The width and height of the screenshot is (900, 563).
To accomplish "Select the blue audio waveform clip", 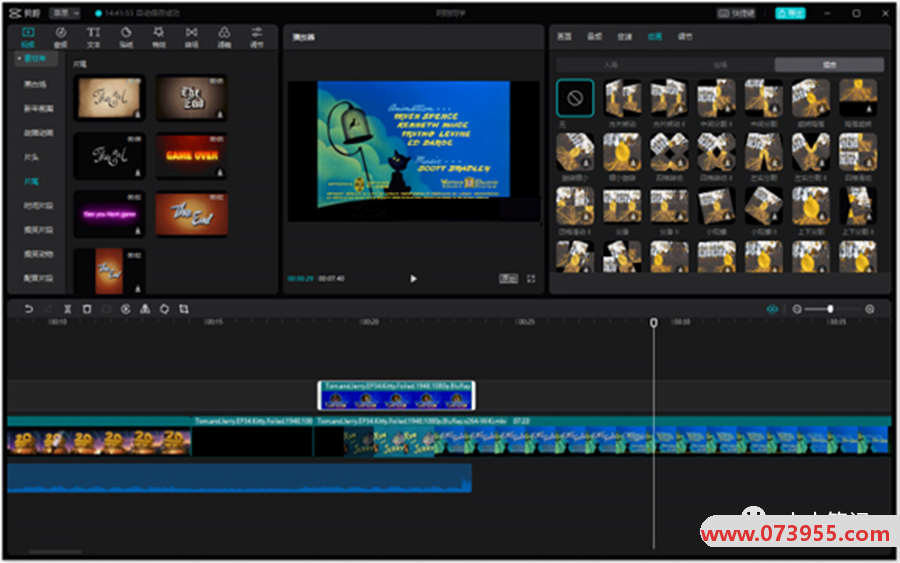I will pos(239,478).
